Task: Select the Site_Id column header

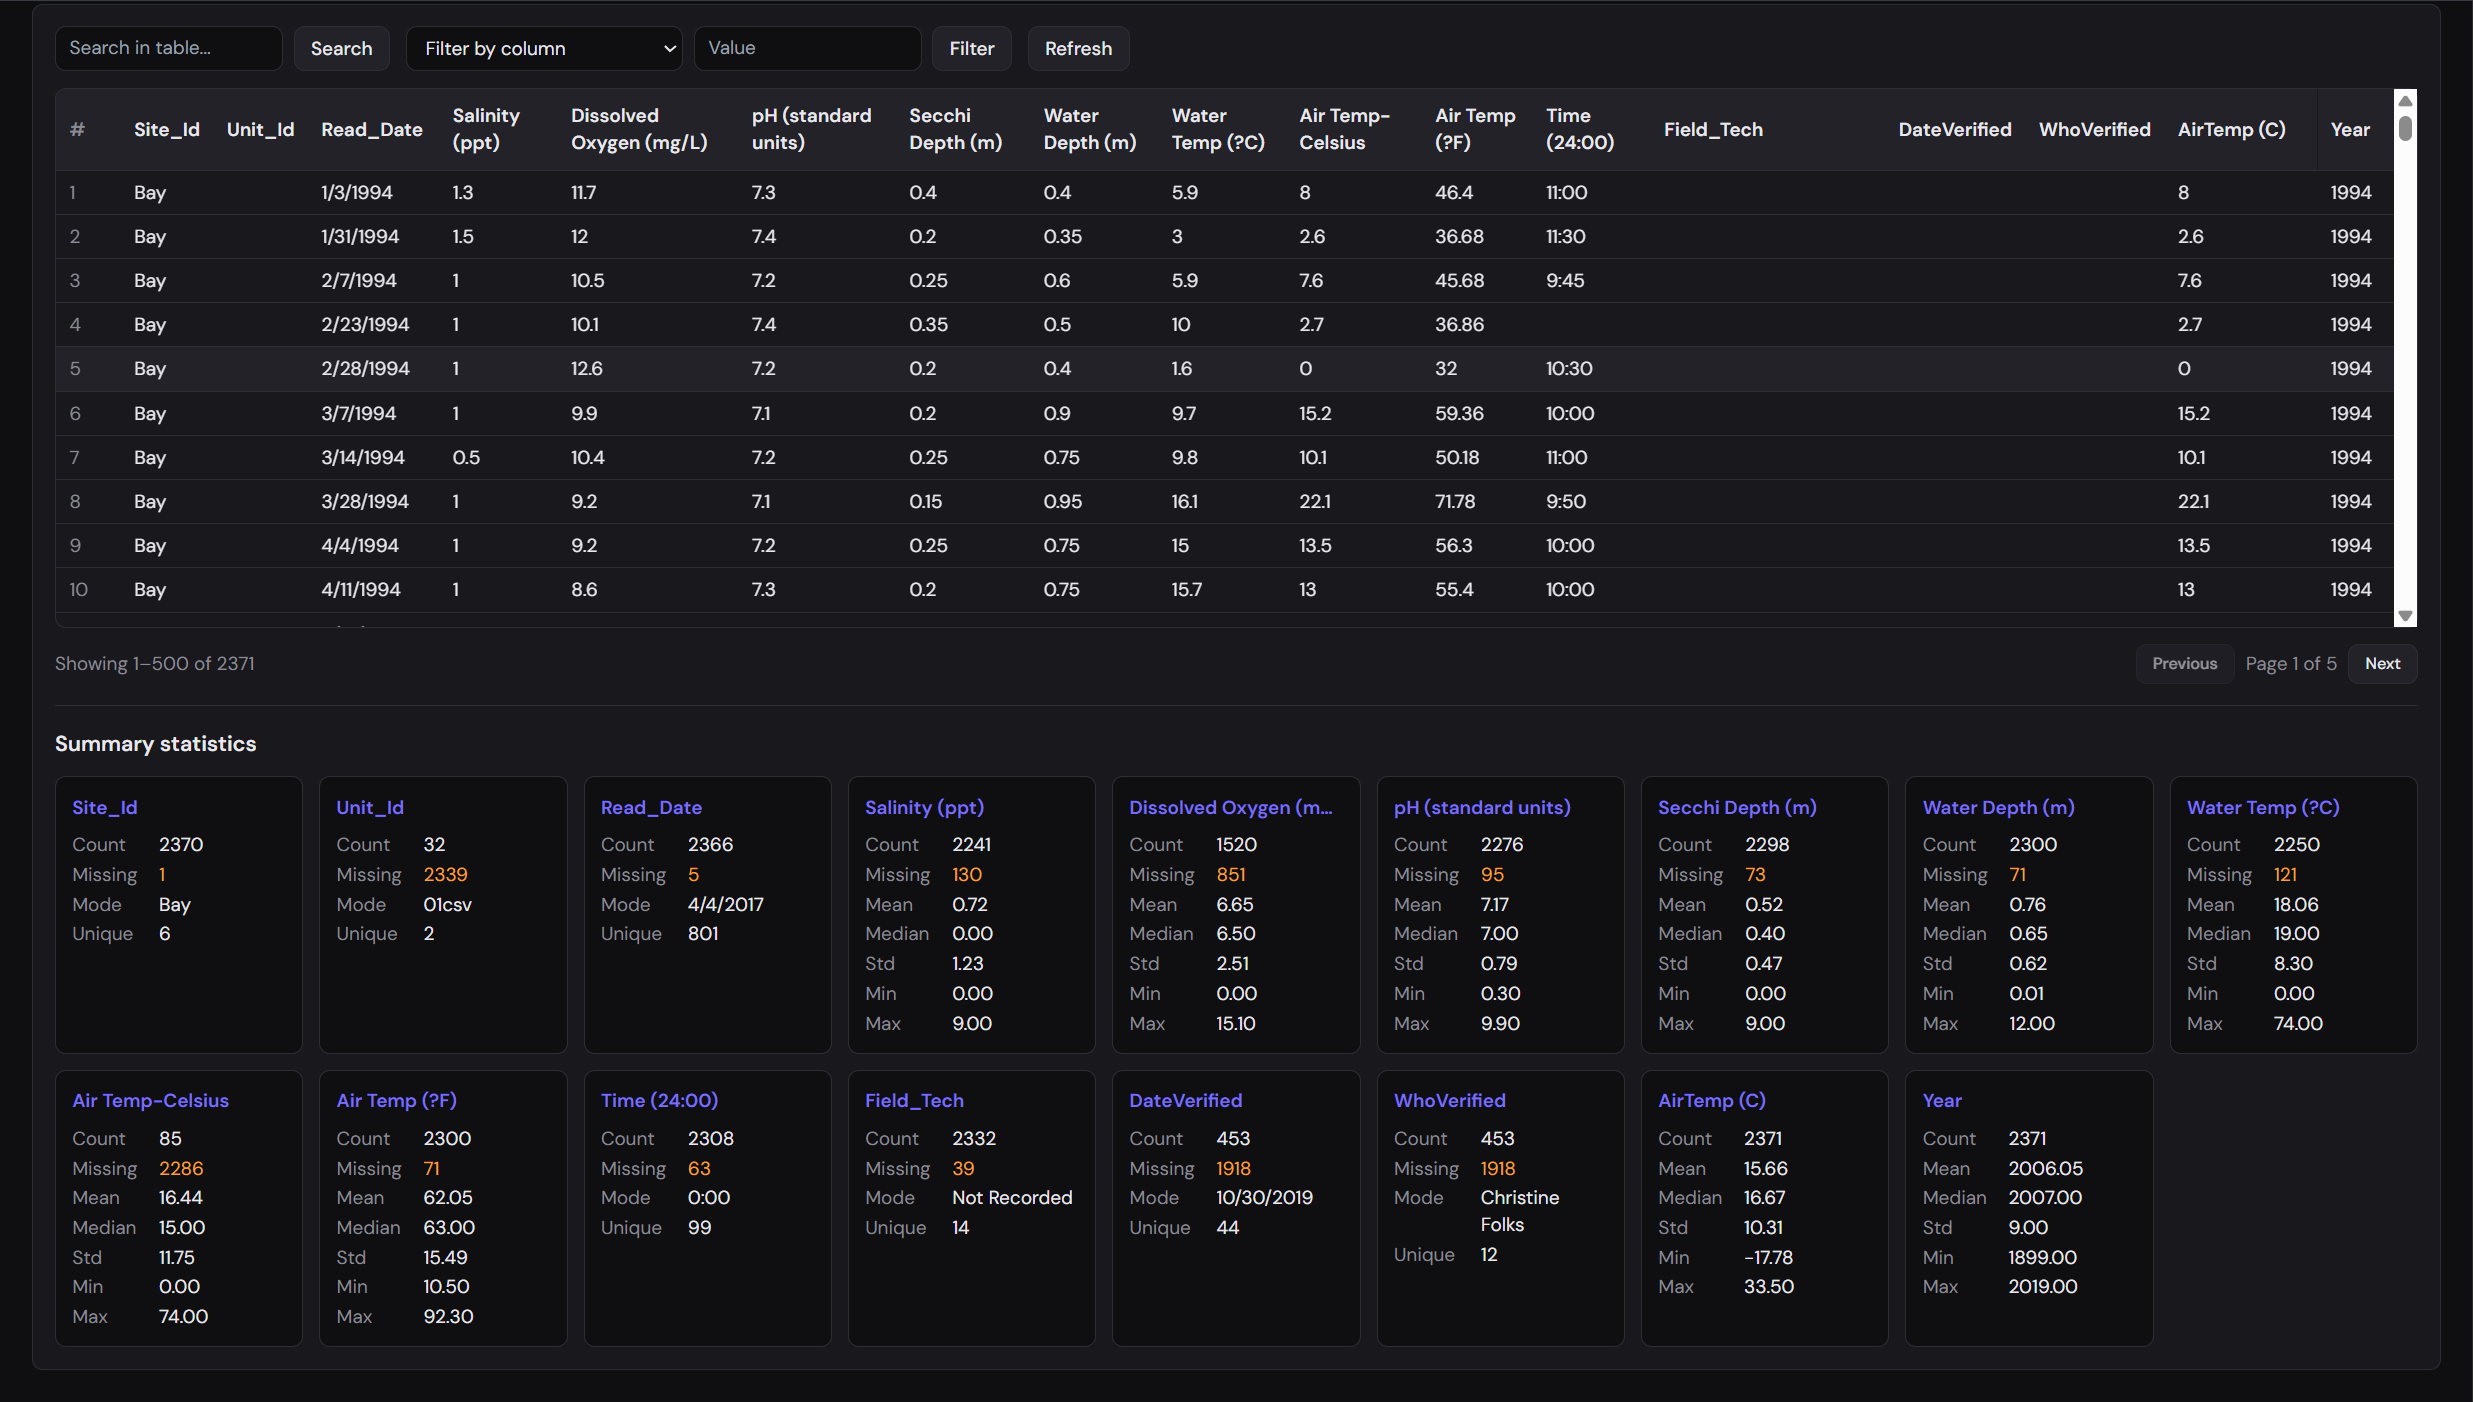Action: click(166, 129)
